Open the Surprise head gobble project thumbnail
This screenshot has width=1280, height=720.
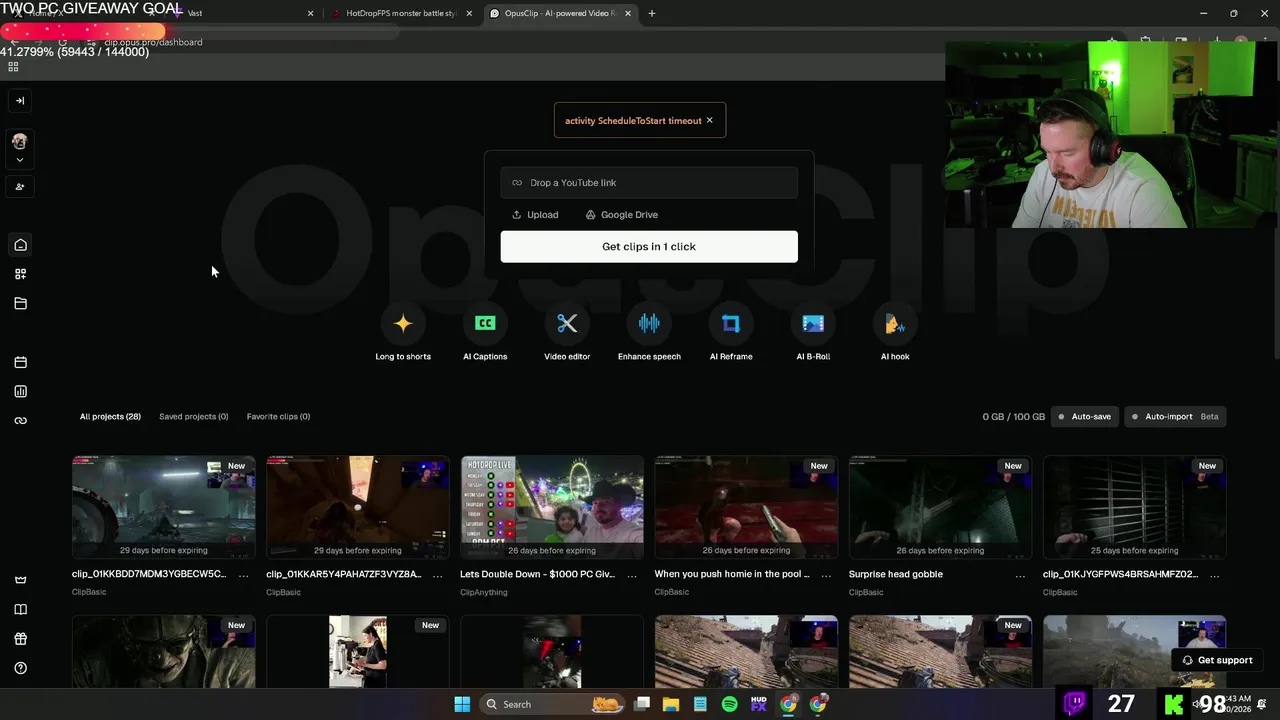(940, 507)
